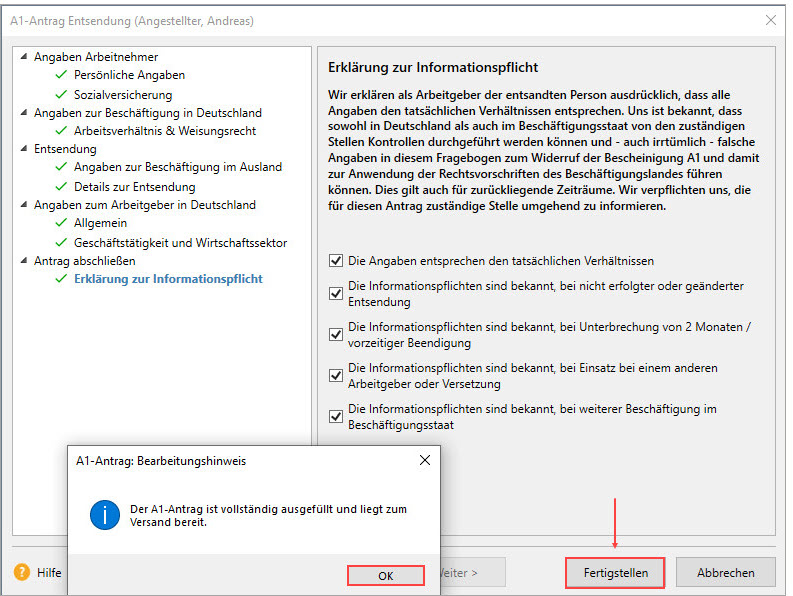Open Geschäftstätigkeit und Wirtschaftssektor page
The image size is (793, 596).
(180, 243)
